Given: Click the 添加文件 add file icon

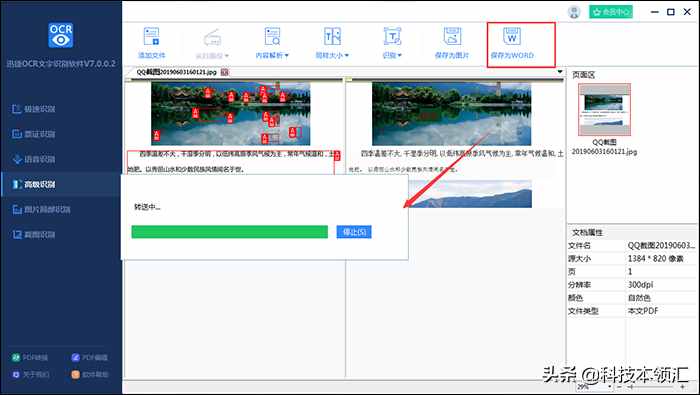Looking at the screenshot, I should tap(151, 36).
